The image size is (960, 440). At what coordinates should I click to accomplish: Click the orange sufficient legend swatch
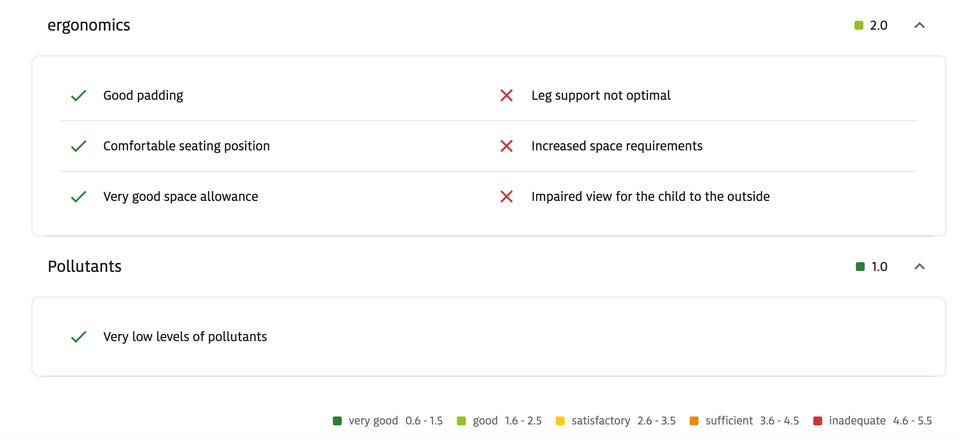(x=694, y=421)
